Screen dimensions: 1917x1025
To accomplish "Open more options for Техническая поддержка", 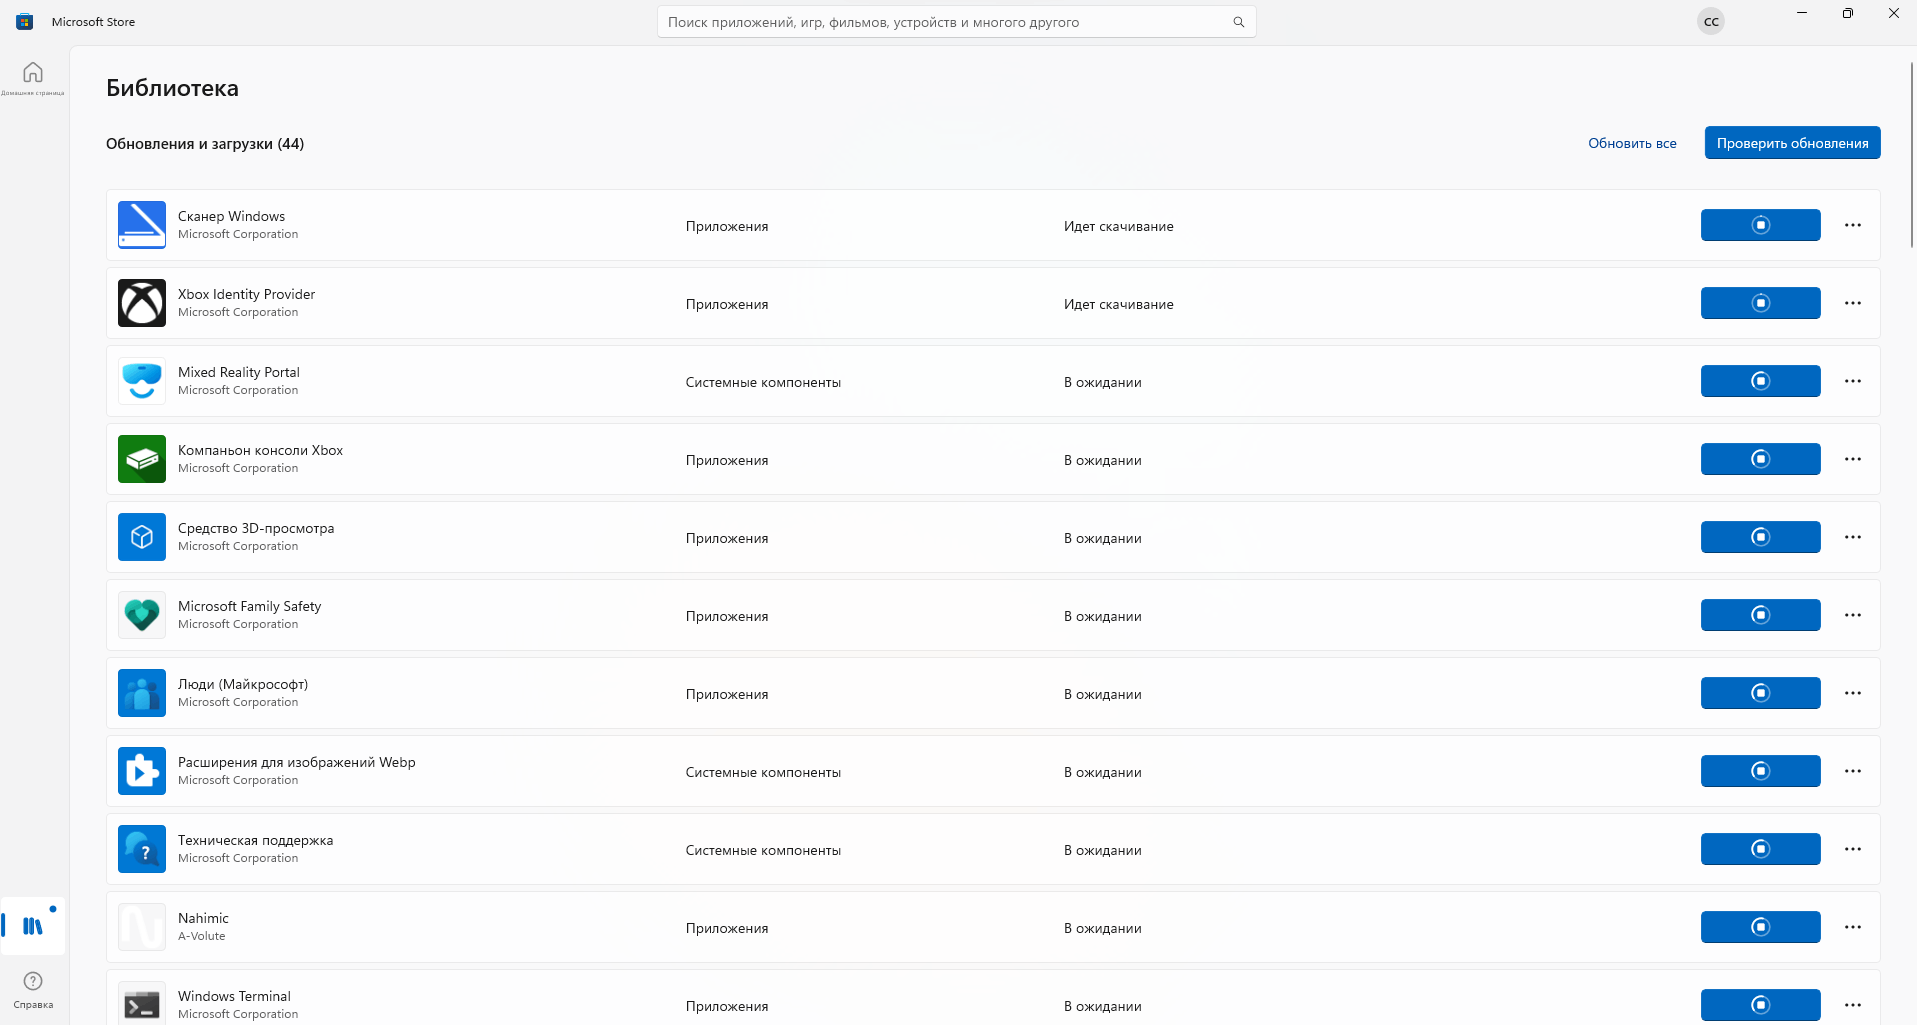I will [1853, 849].
